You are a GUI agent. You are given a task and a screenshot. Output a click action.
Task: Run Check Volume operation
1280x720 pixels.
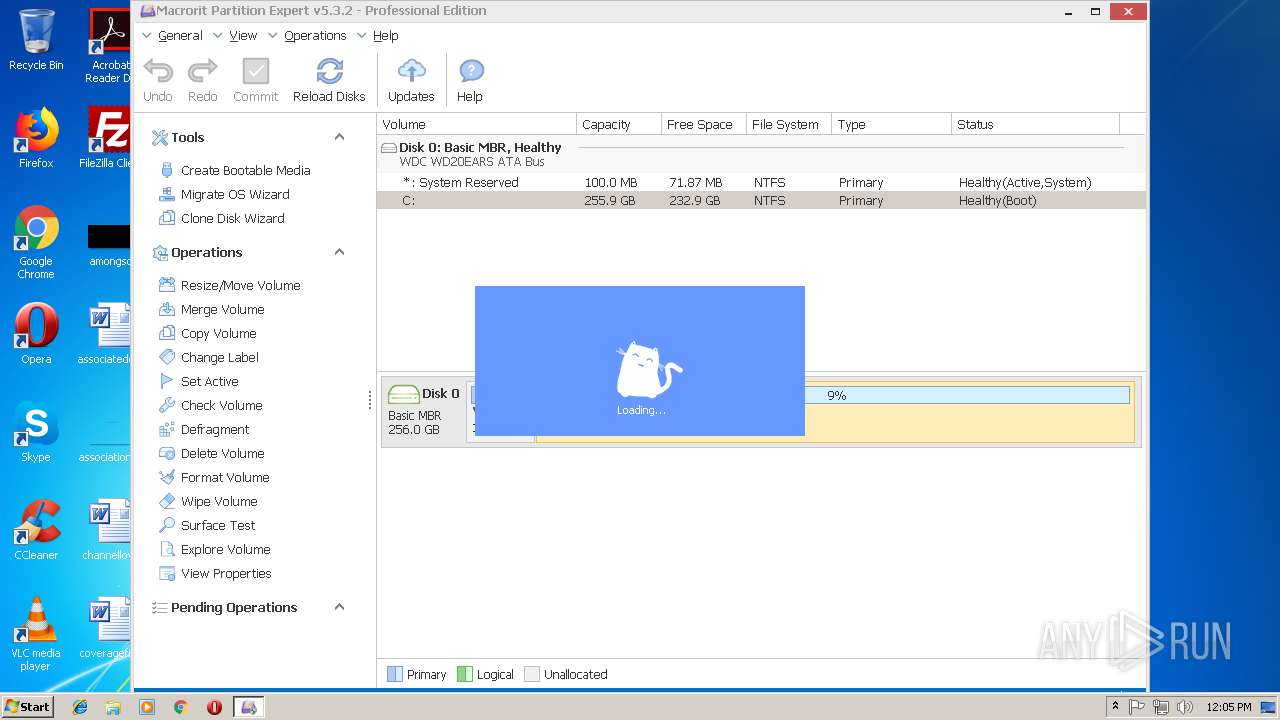click(221, 405)
